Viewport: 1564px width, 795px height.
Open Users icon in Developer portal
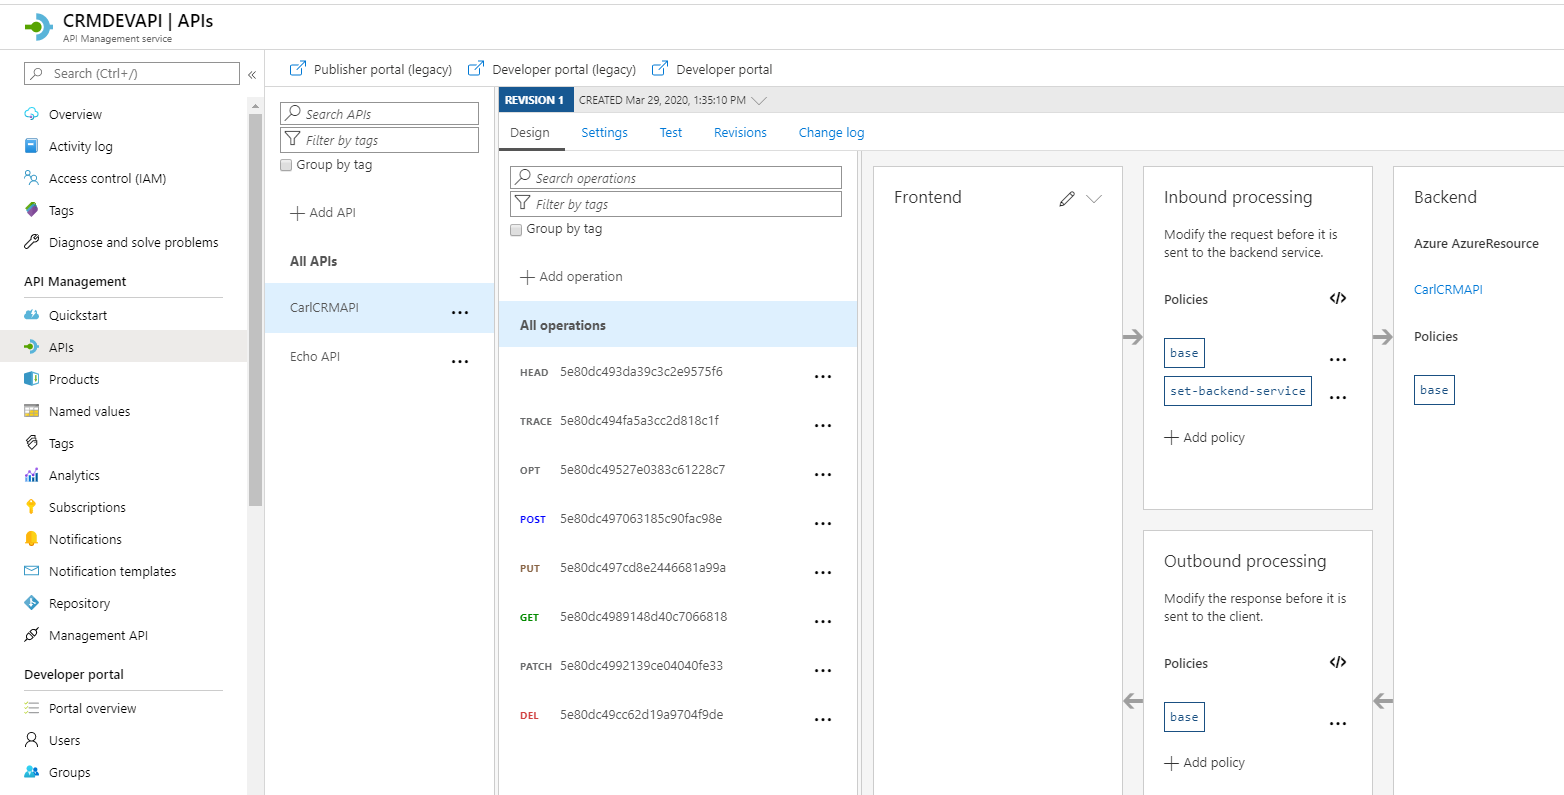click(31, 740)
